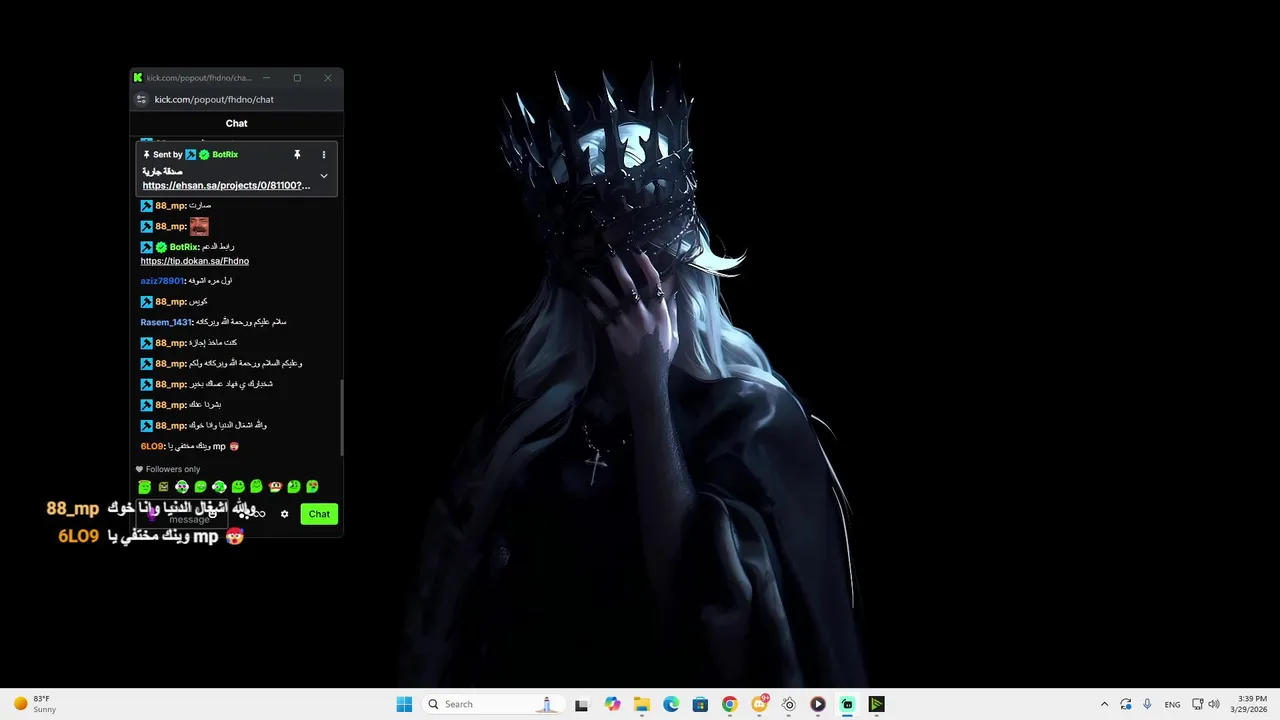This screenshot has height=720, width=1280.
Task: Click BotRix verified badge in chat message
Action: pyautogui.click(x=161, y=247)
